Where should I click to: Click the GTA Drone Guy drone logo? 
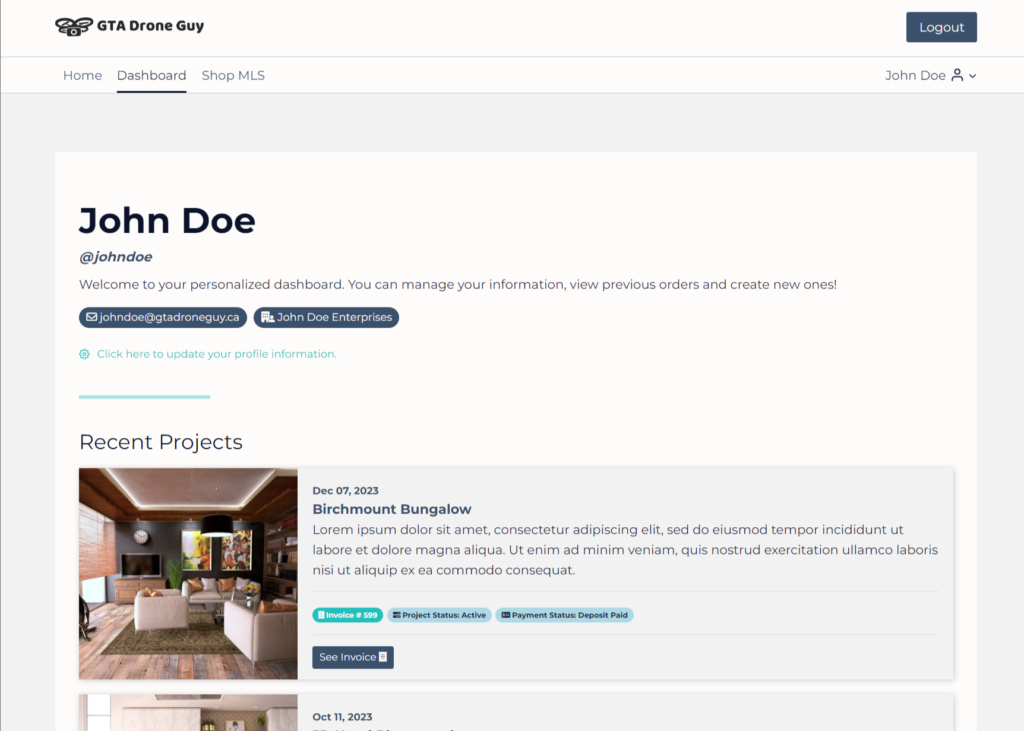pyautogui.click(x=74, y=26)
